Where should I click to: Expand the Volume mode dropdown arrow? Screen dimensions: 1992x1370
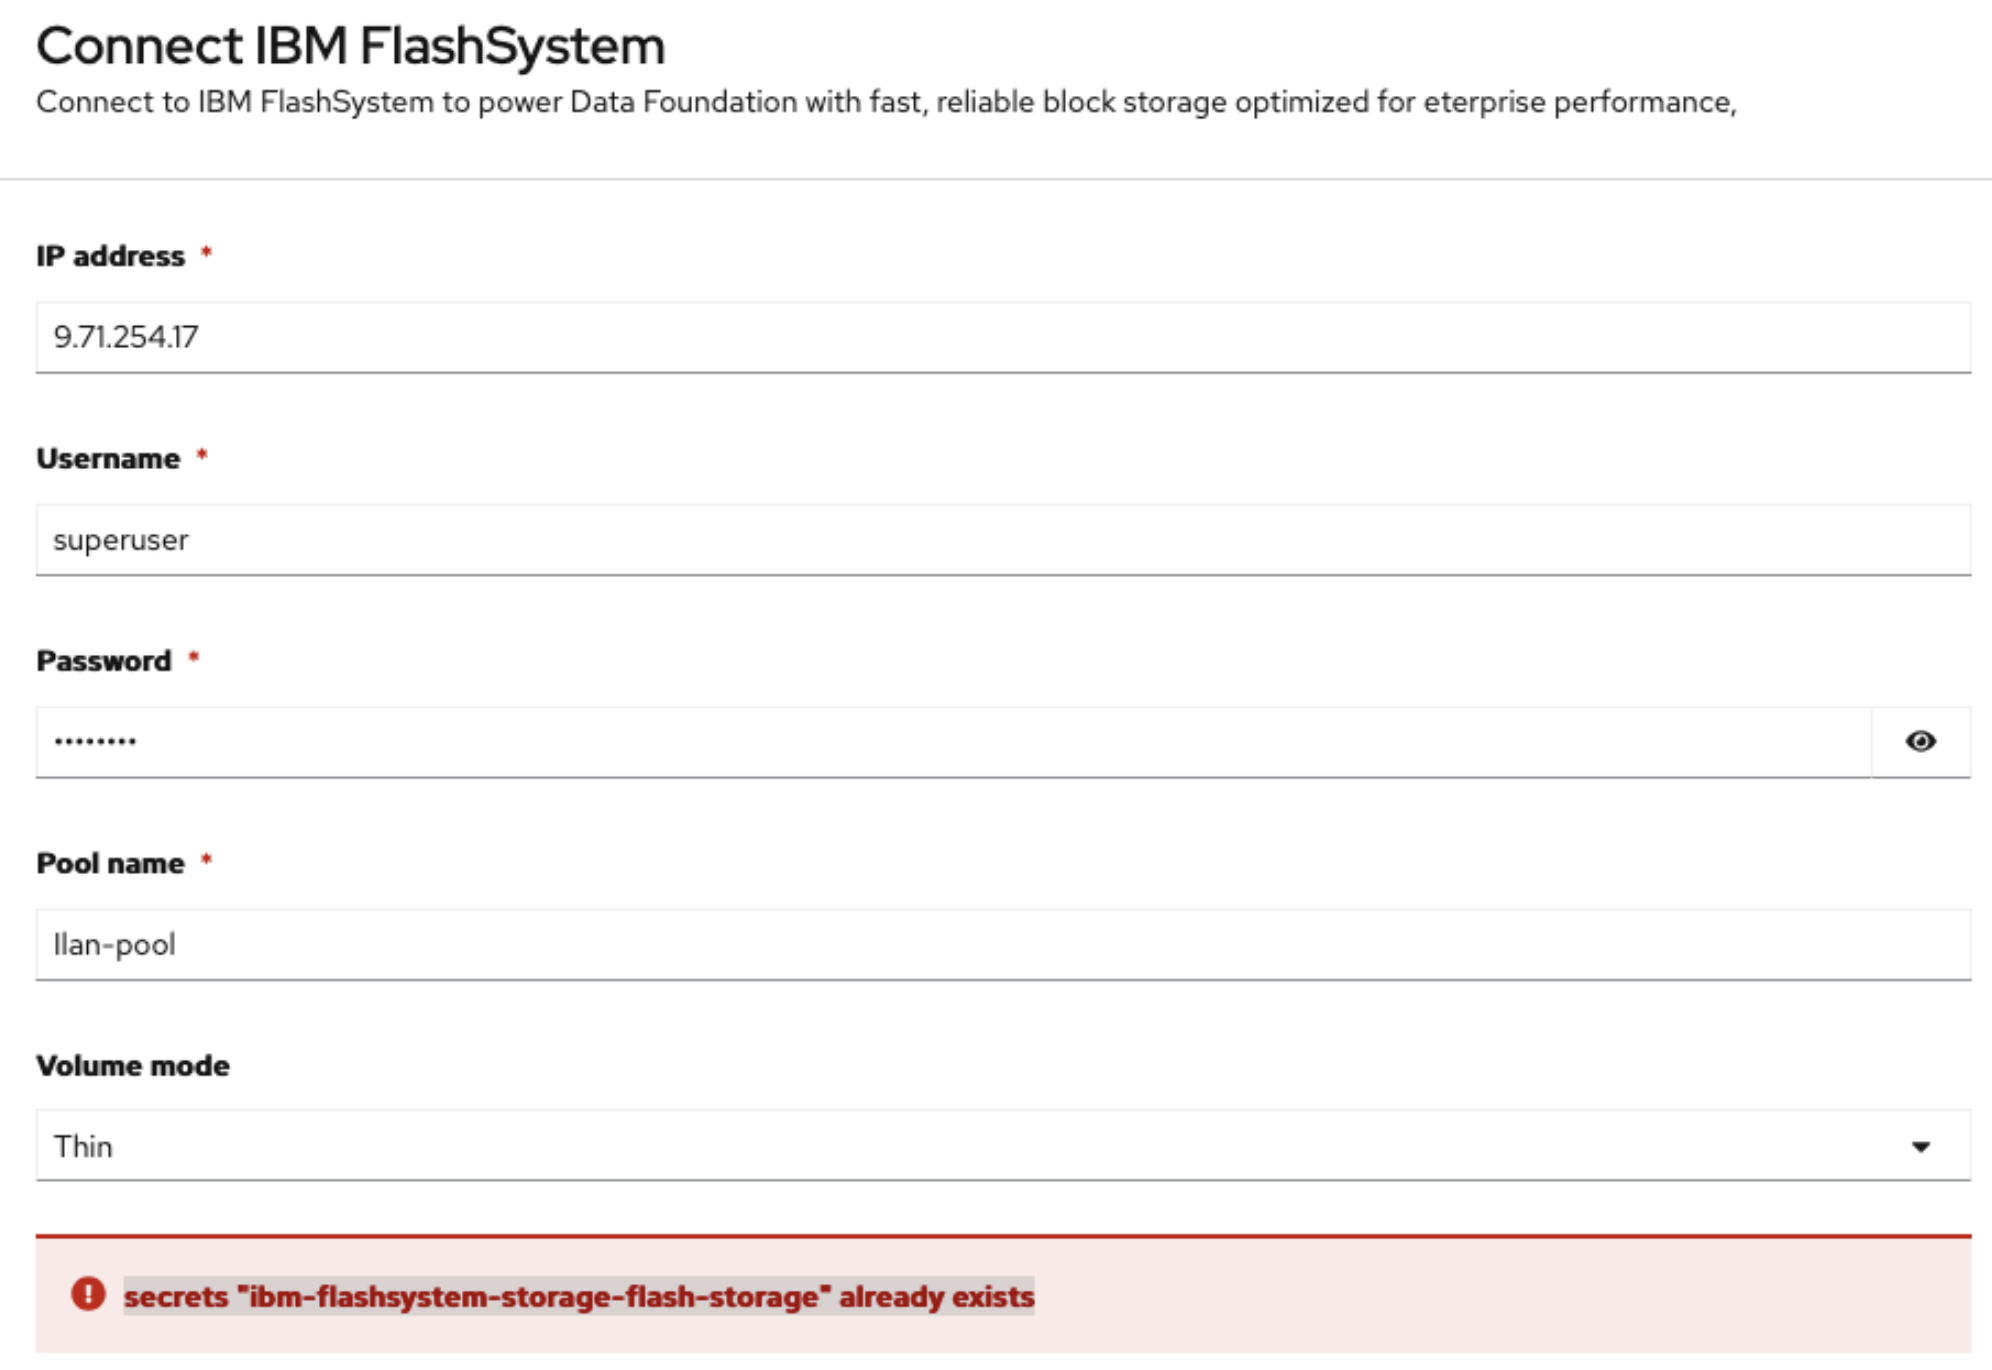coord(1920,1147)
